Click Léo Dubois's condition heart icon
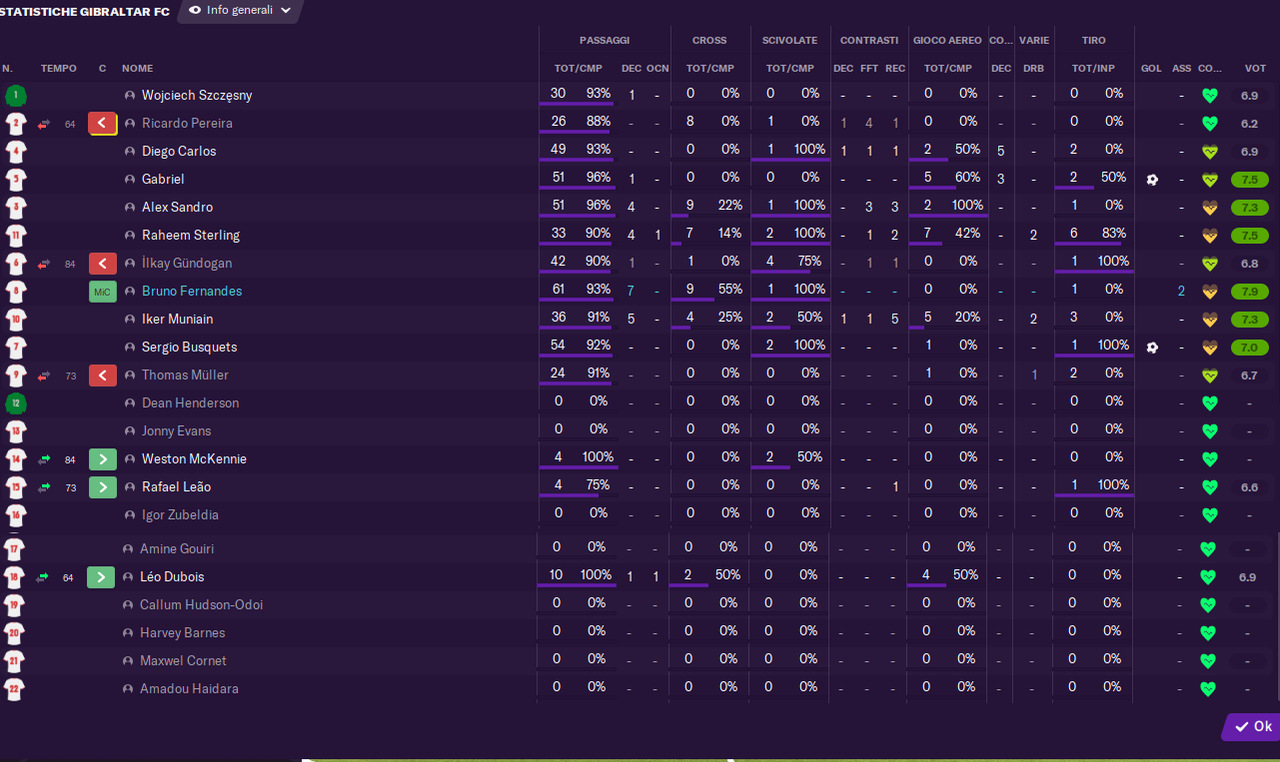Screen dimensions: 1280x762 [x=1207, y=578]
